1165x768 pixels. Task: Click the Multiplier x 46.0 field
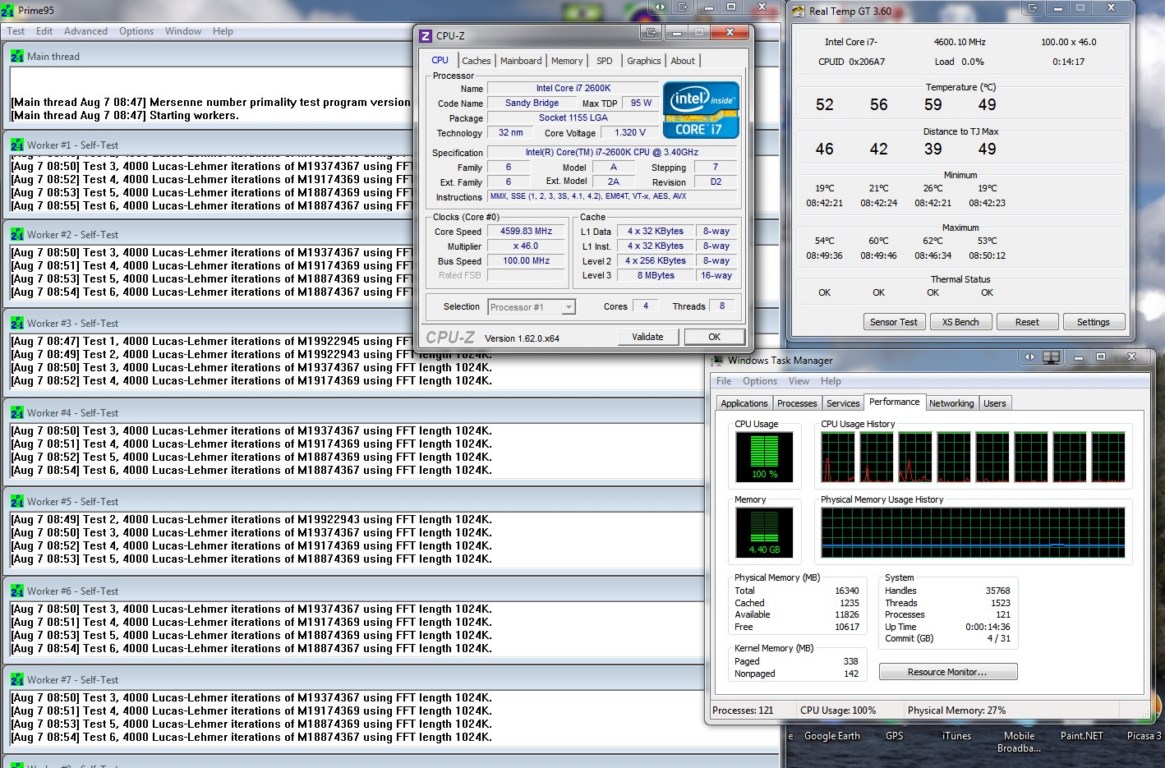(526, 246)
